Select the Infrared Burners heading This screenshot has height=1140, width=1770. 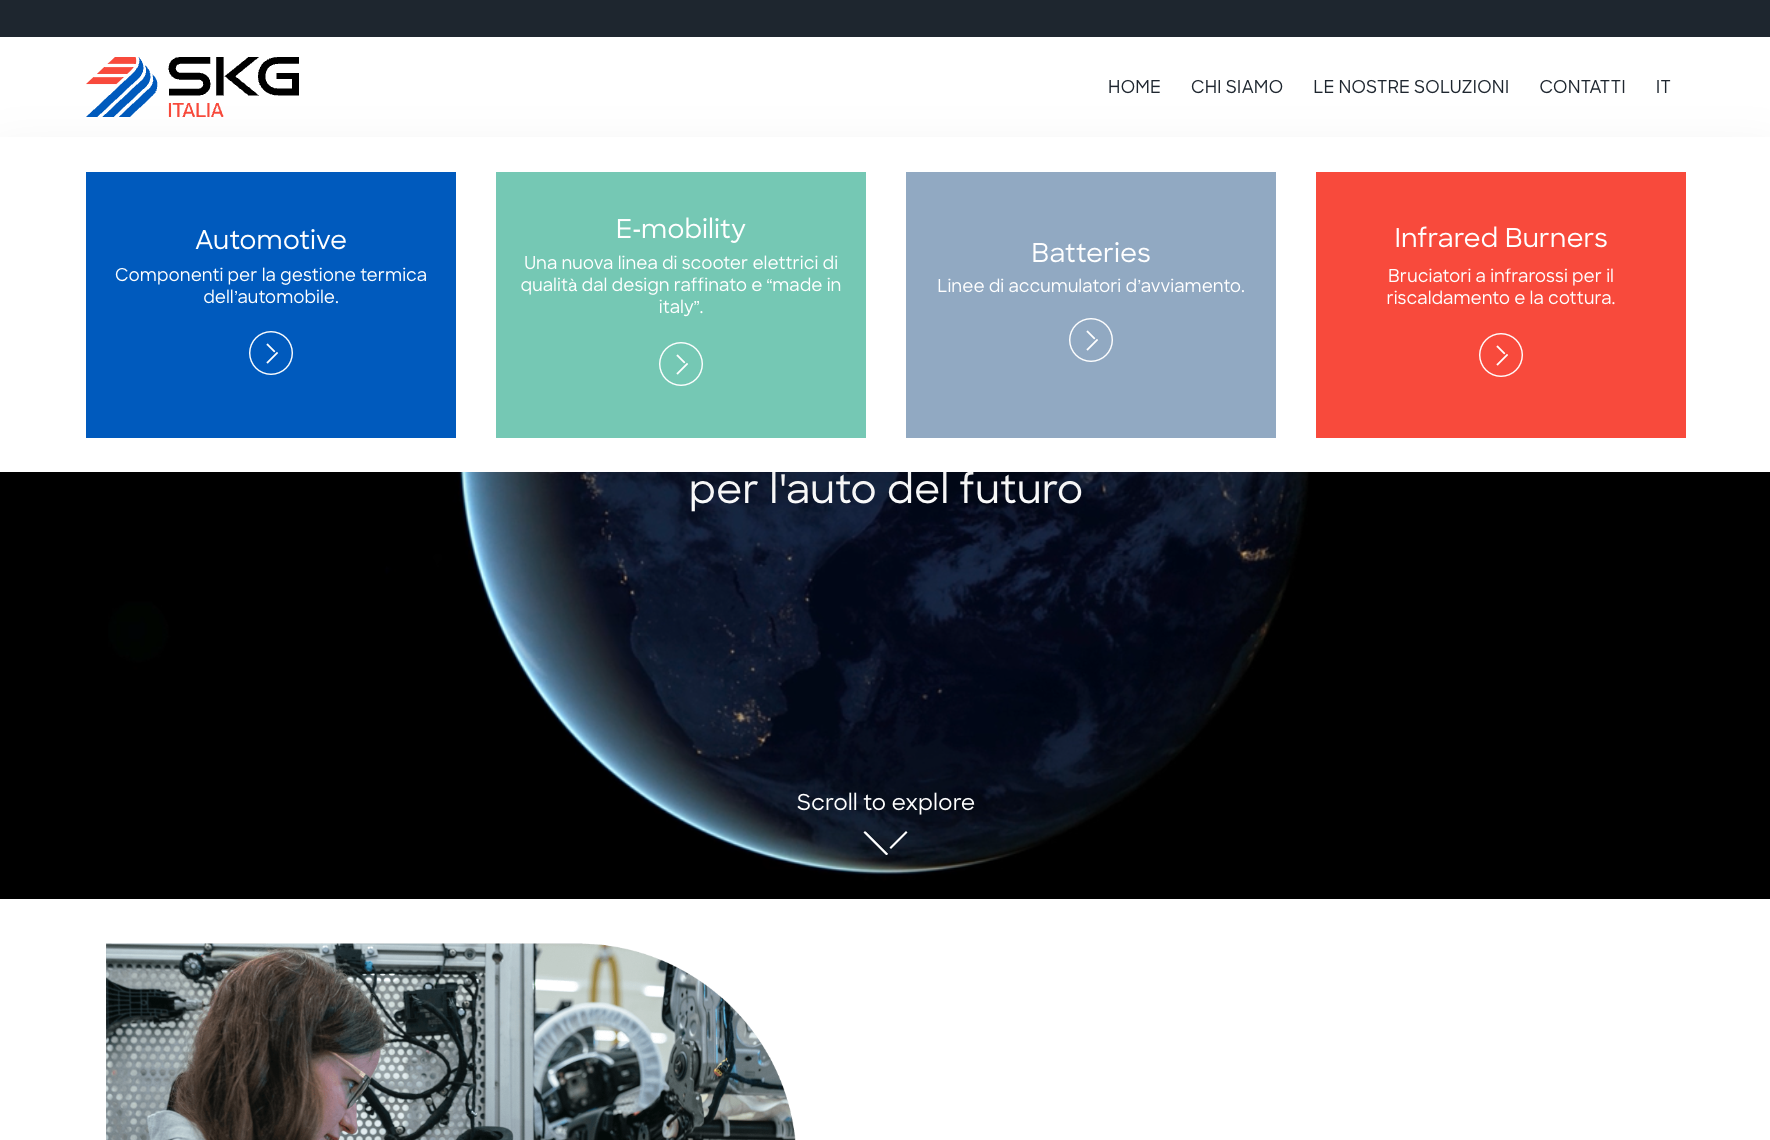pyautogui.click(x=1501, y=238)
